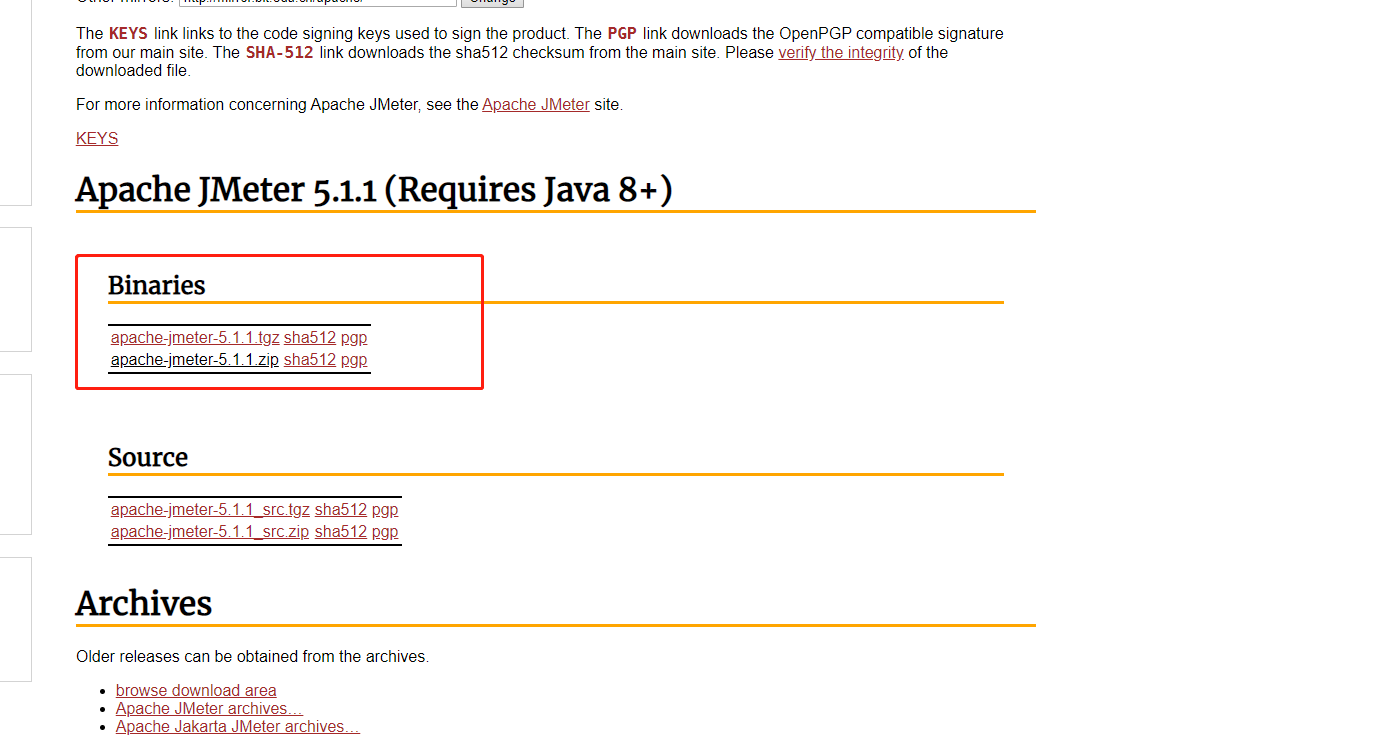1380x753 pixels.
Task: Click the 'Archives' heading
Action: tap(144, 603)
